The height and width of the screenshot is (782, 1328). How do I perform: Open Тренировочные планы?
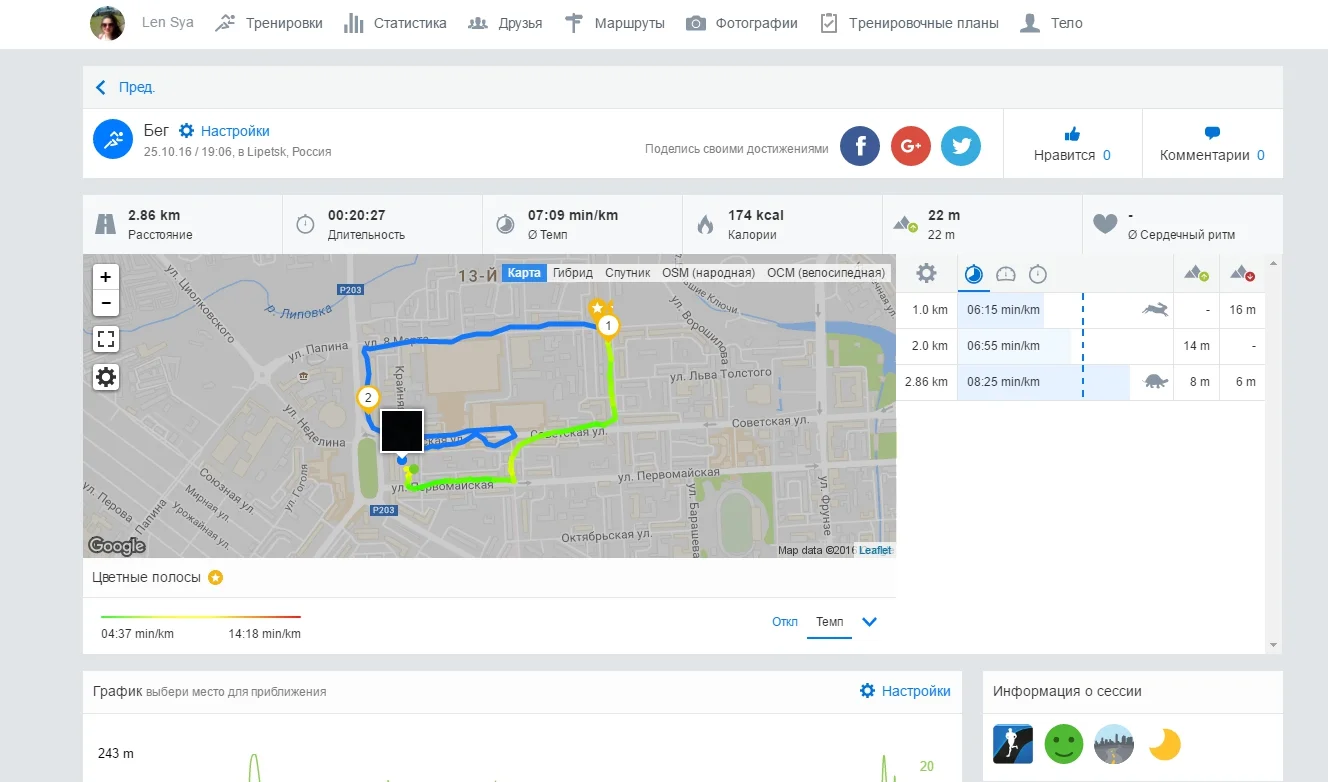(909, 23)
